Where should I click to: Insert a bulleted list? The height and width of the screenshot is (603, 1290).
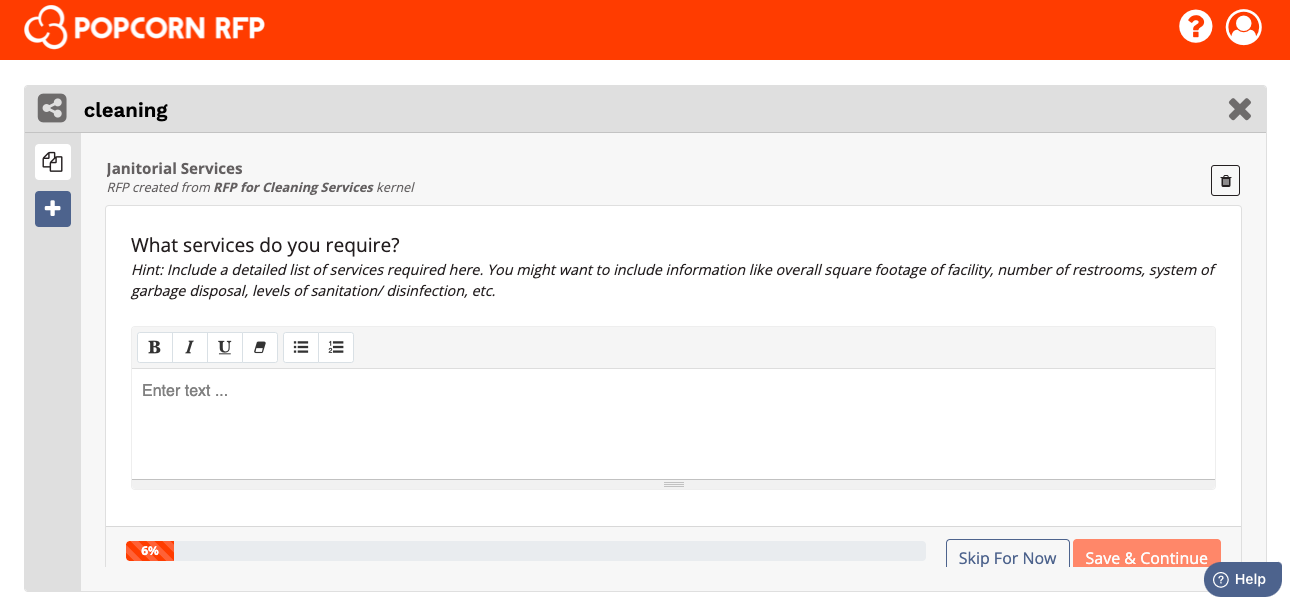coord(301,347)
